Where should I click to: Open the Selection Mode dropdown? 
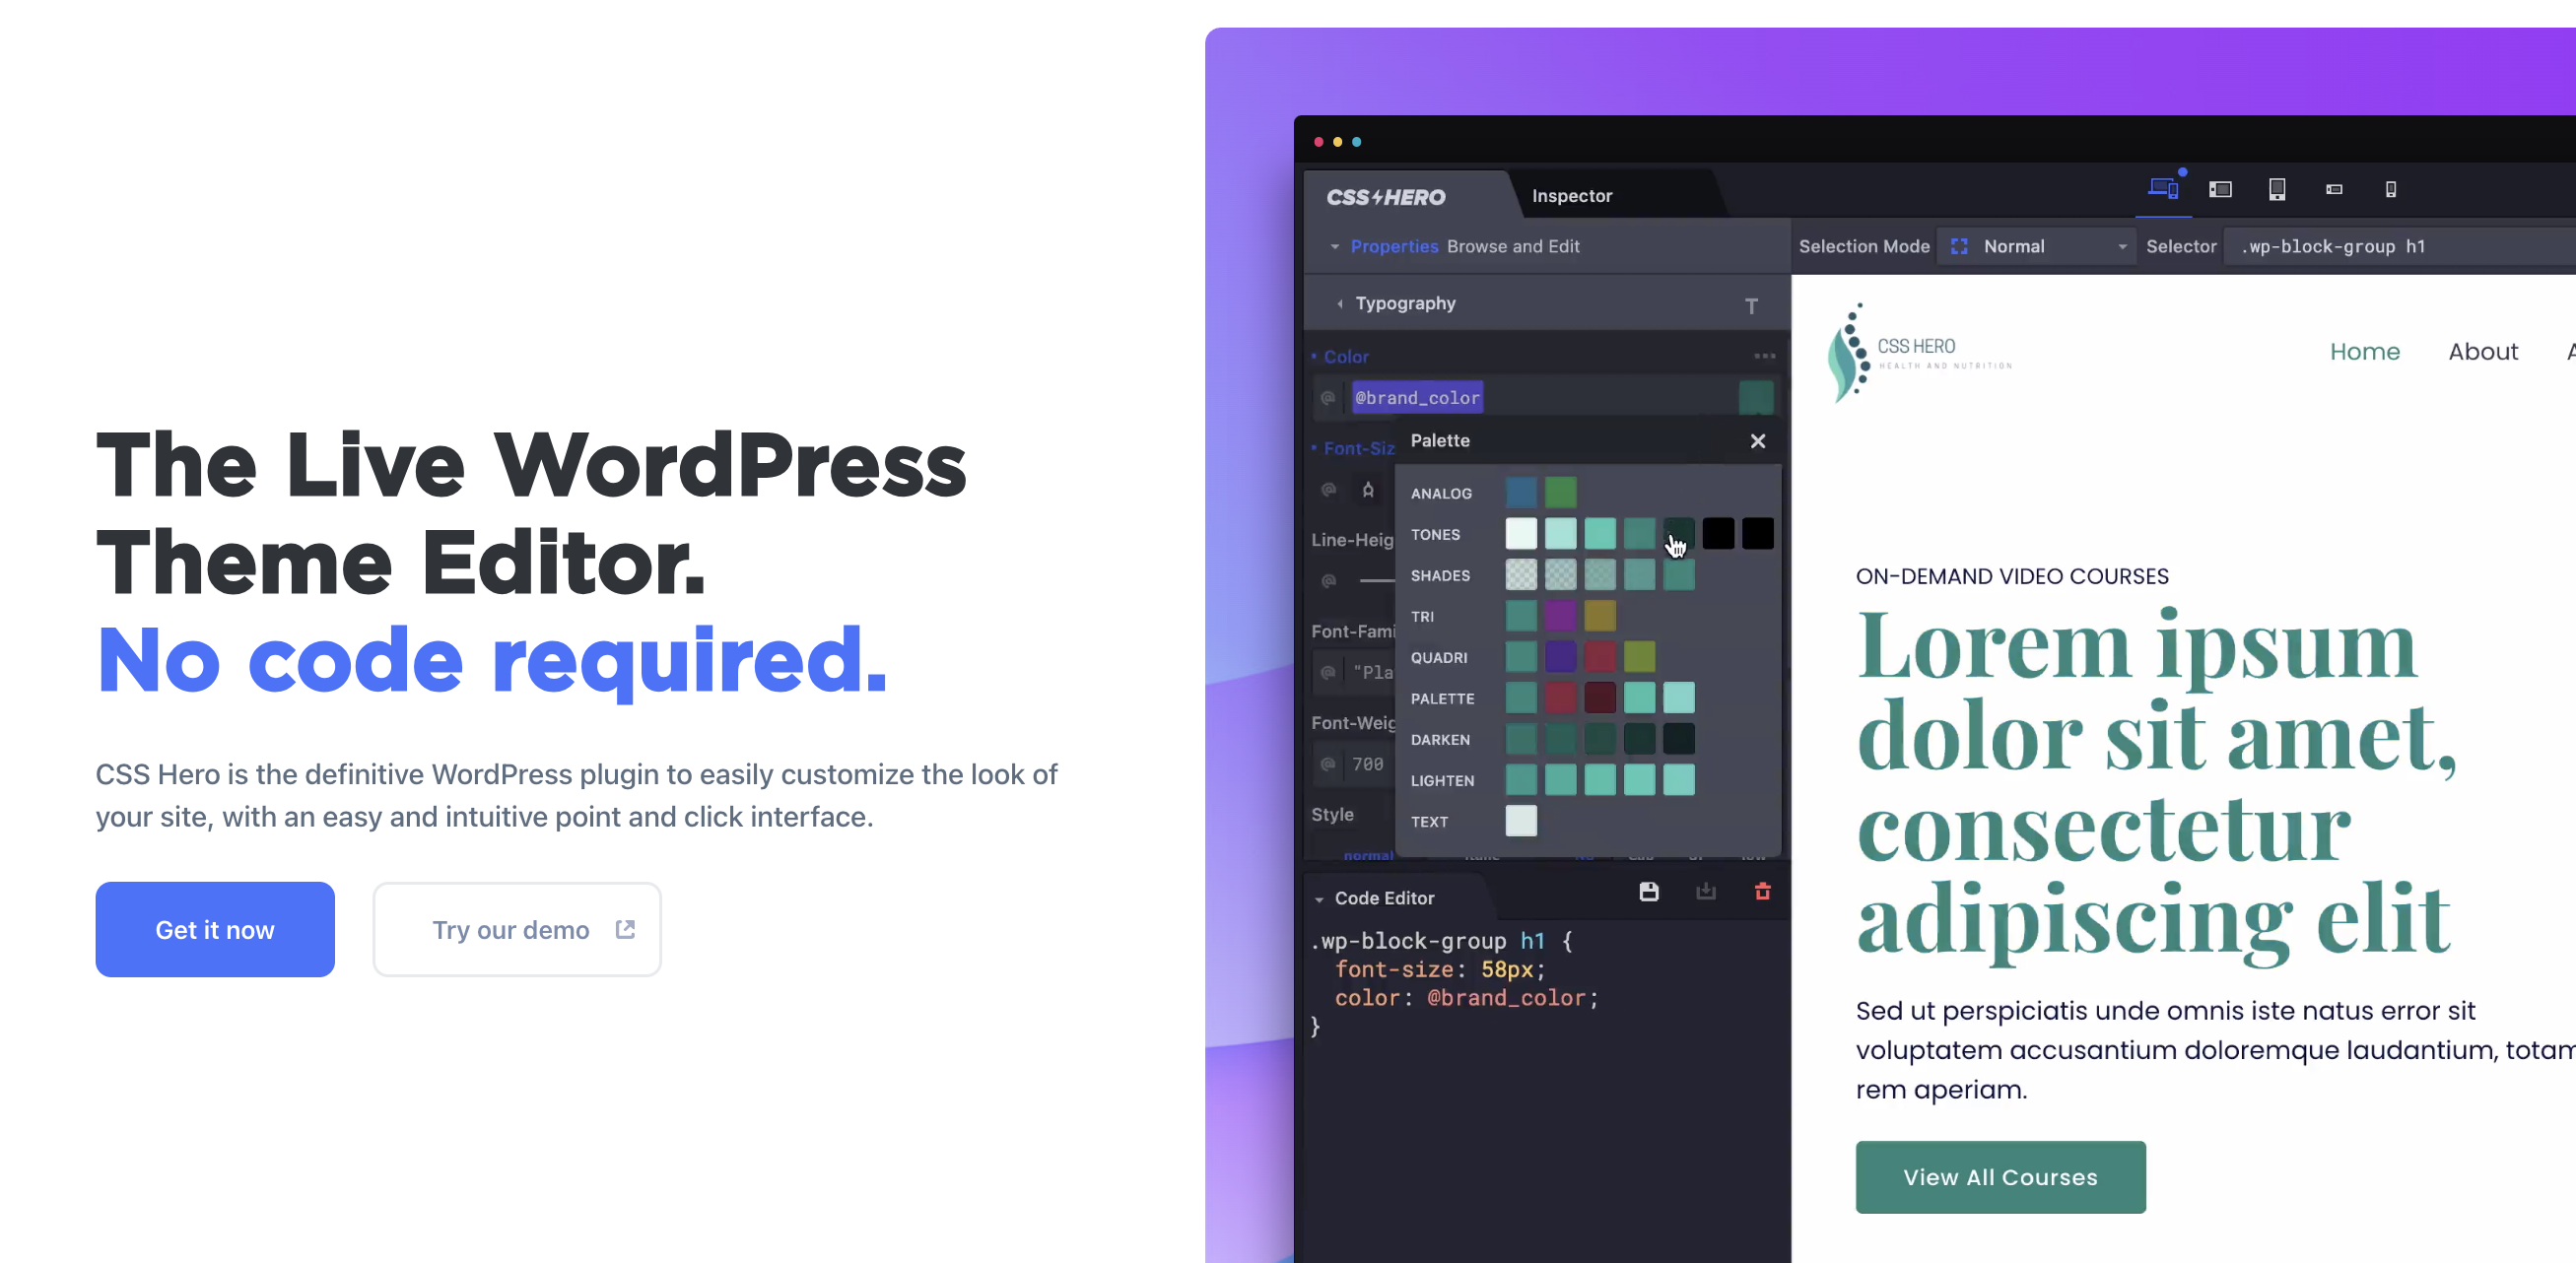(2037, 246)
